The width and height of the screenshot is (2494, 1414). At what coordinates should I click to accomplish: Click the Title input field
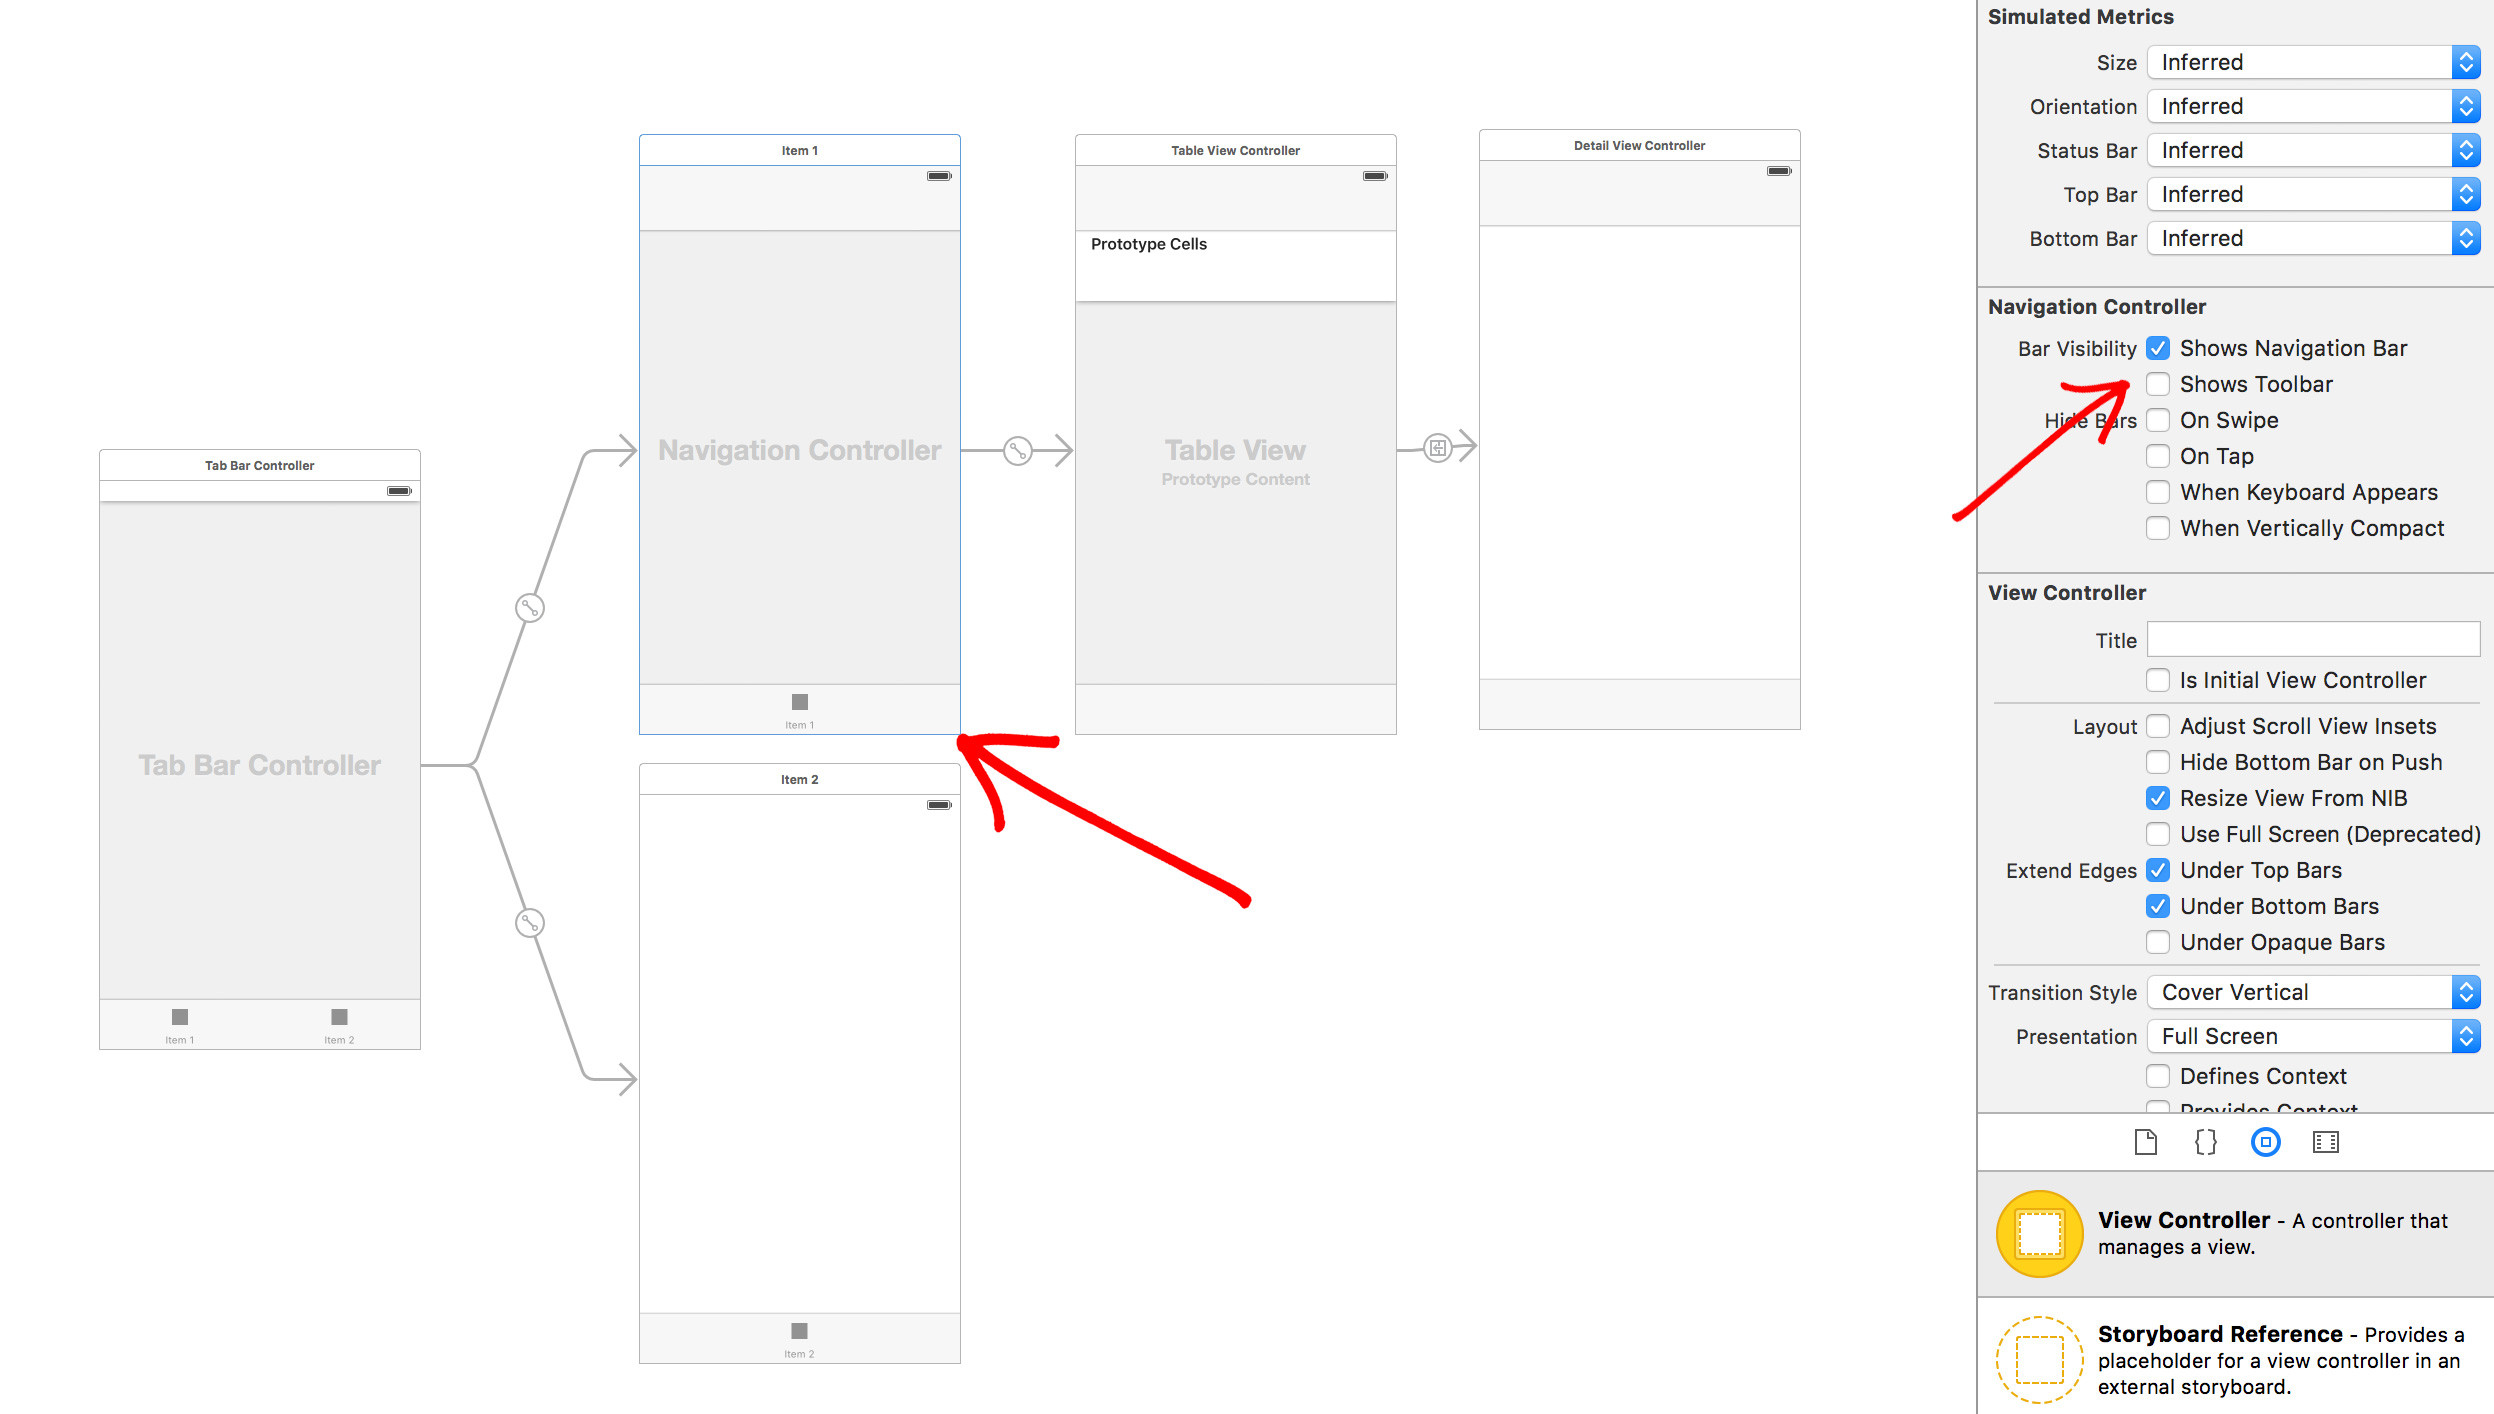2312,638
